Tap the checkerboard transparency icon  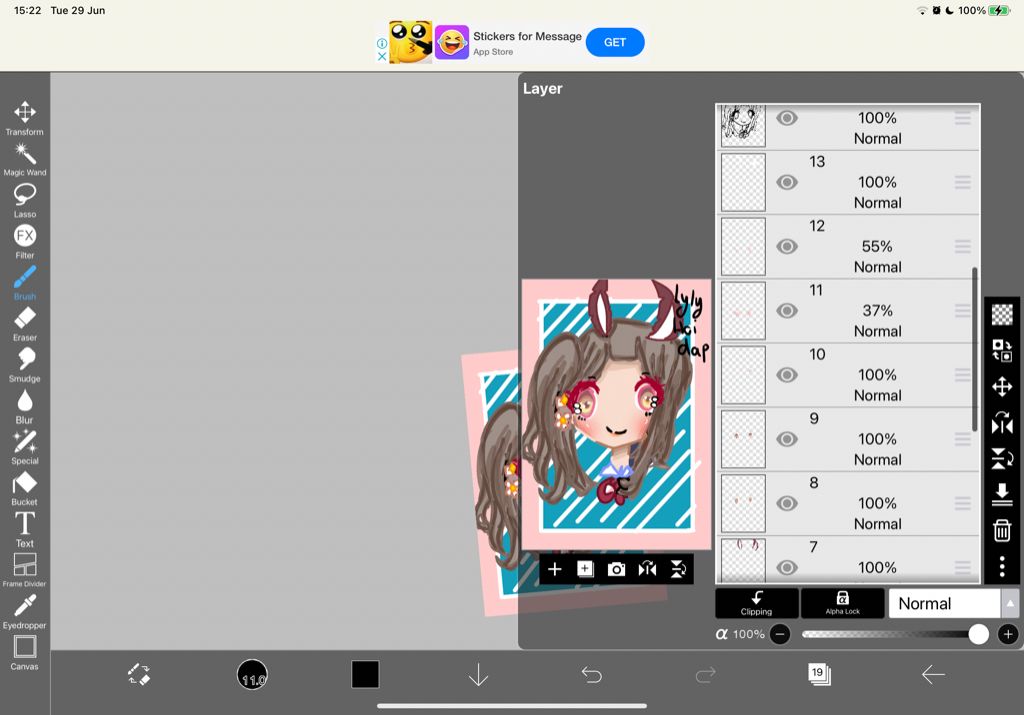(1002, 315)
